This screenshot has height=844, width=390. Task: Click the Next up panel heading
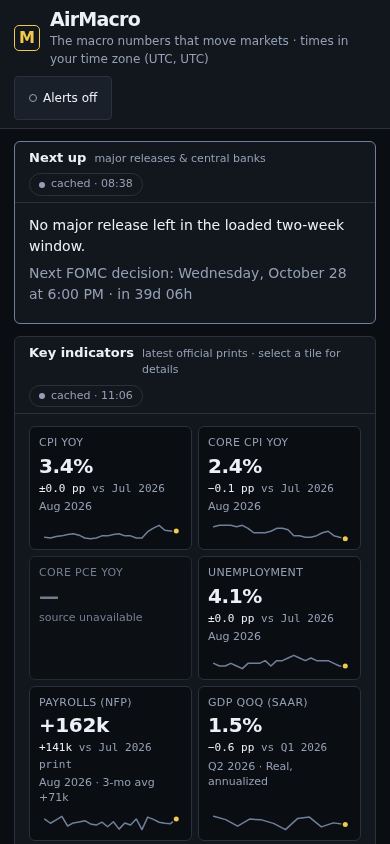pyautogui.click(x=58, y=158)
